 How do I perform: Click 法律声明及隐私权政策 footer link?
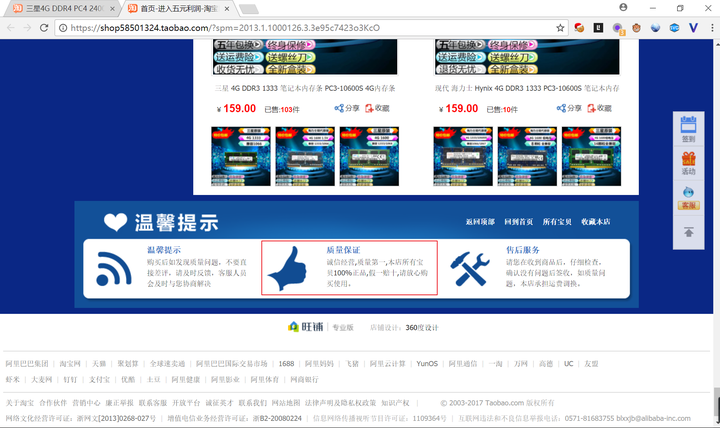340,403
